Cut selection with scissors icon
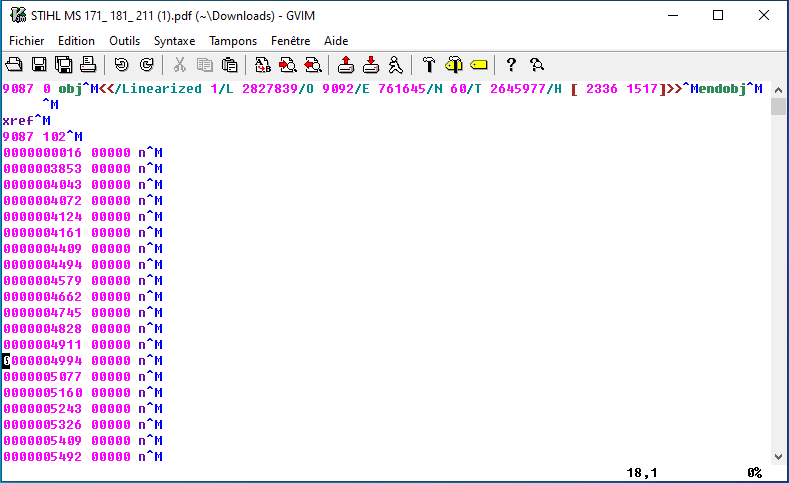Image resolution: width=789 pixels, height=483 pixels. 180,65
